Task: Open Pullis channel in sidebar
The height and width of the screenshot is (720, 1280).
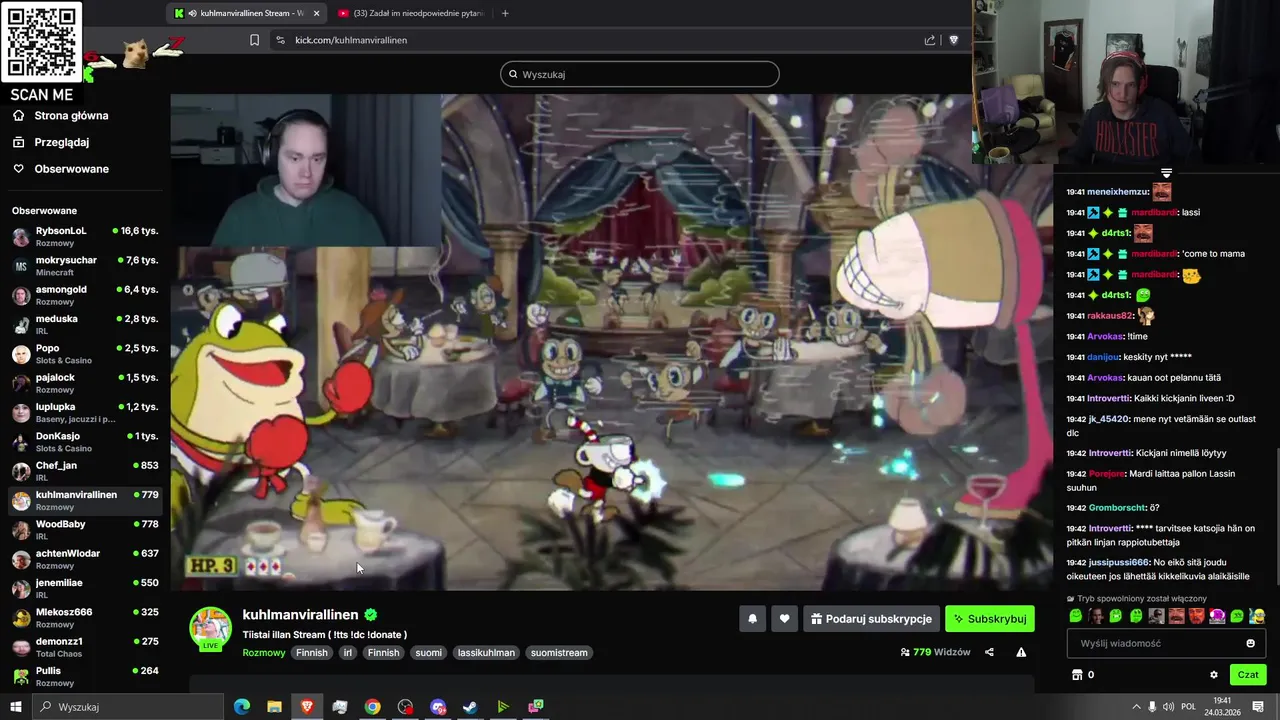Action: (85, 676)
